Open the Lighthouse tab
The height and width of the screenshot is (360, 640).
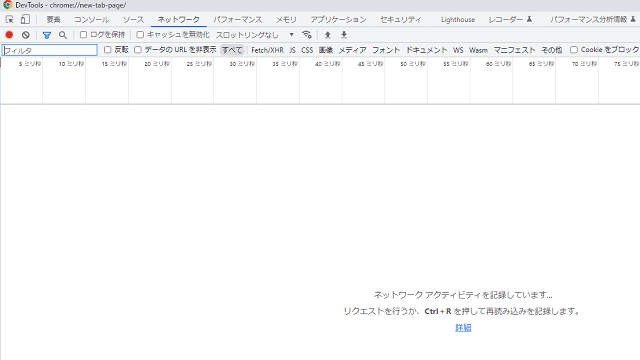[458, 20]
